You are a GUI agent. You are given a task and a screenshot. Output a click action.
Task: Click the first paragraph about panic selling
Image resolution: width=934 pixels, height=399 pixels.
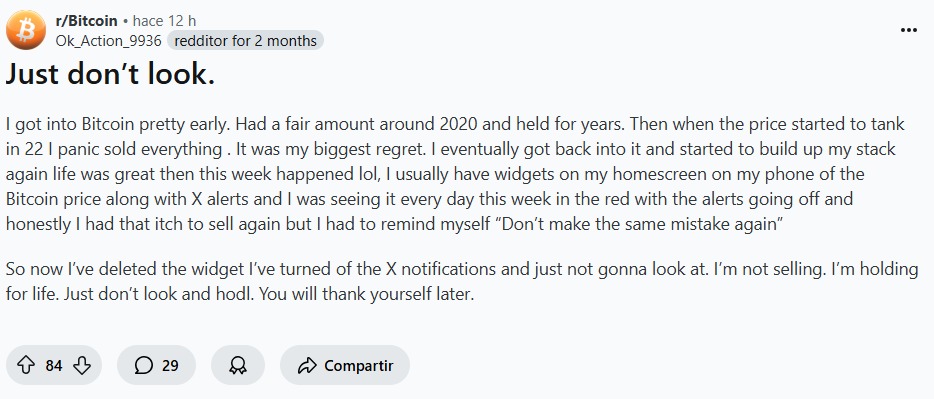pyautogui.click(x=456, y=174)
